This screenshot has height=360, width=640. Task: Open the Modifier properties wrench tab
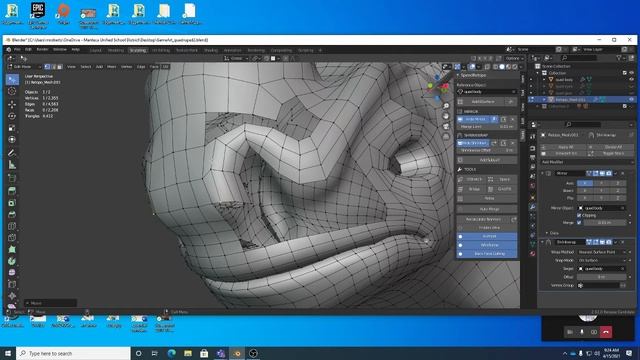pos(533,207)
